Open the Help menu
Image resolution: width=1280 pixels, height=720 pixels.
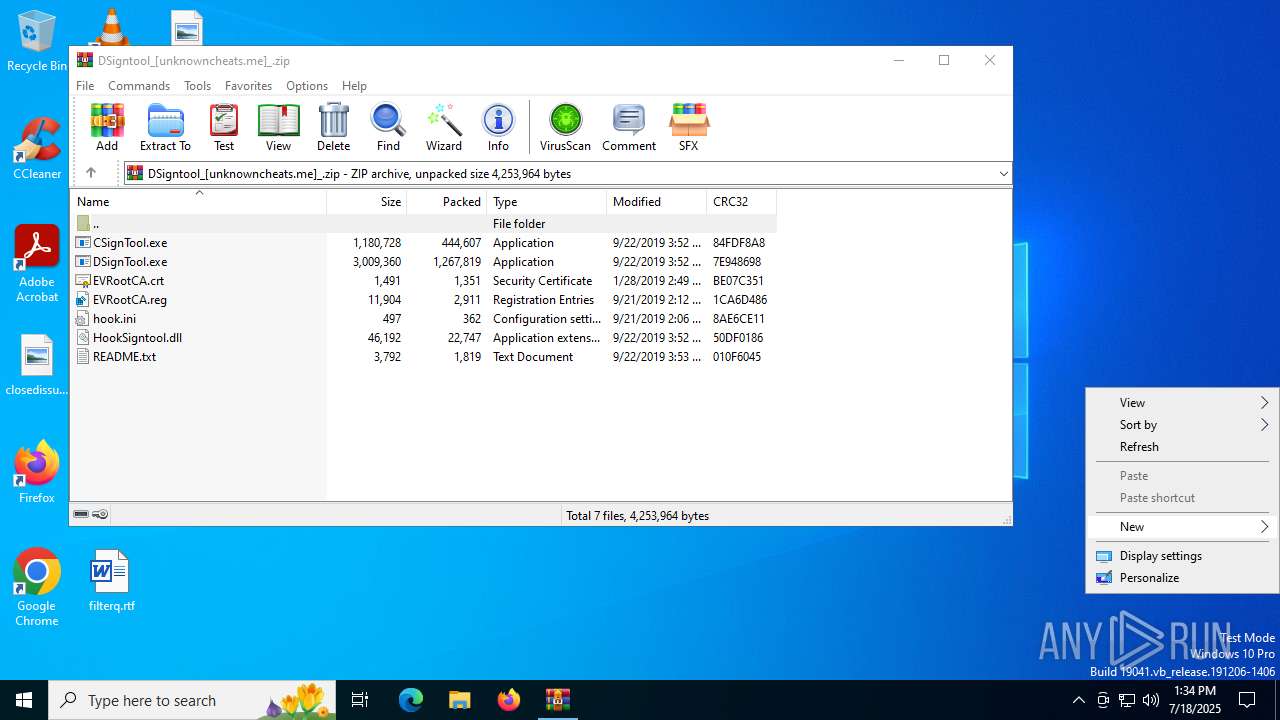[354, 86]
